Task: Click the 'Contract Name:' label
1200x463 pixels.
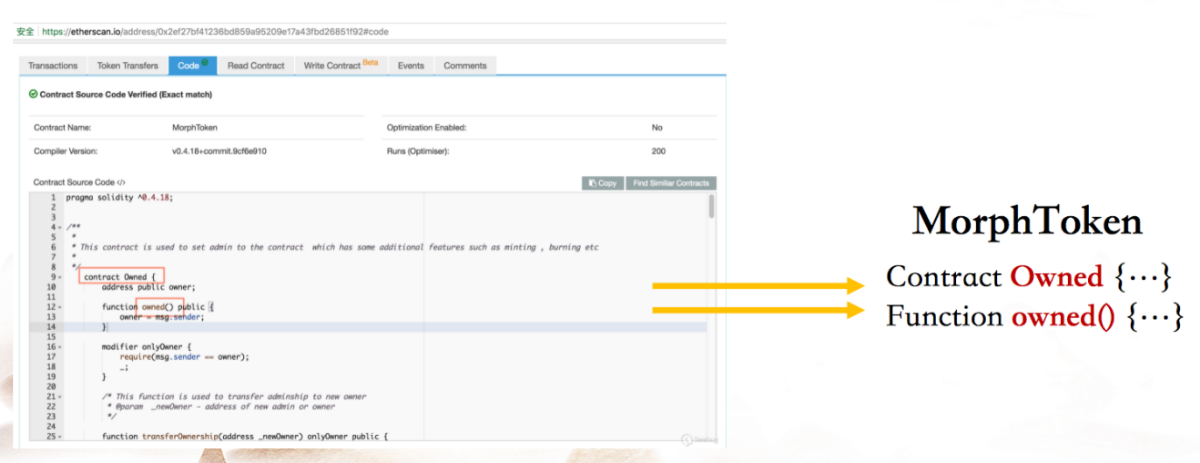Action: point(62,128)
